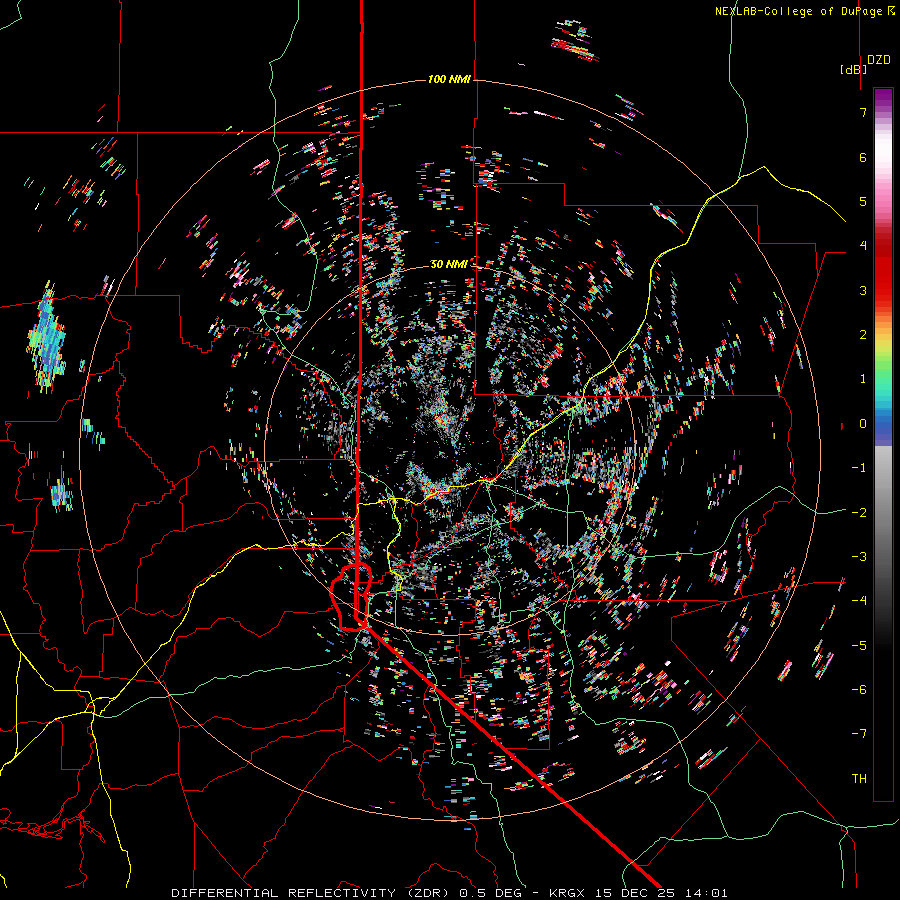
Task: Click the -1 value on the scale
Action: (859, 468)
